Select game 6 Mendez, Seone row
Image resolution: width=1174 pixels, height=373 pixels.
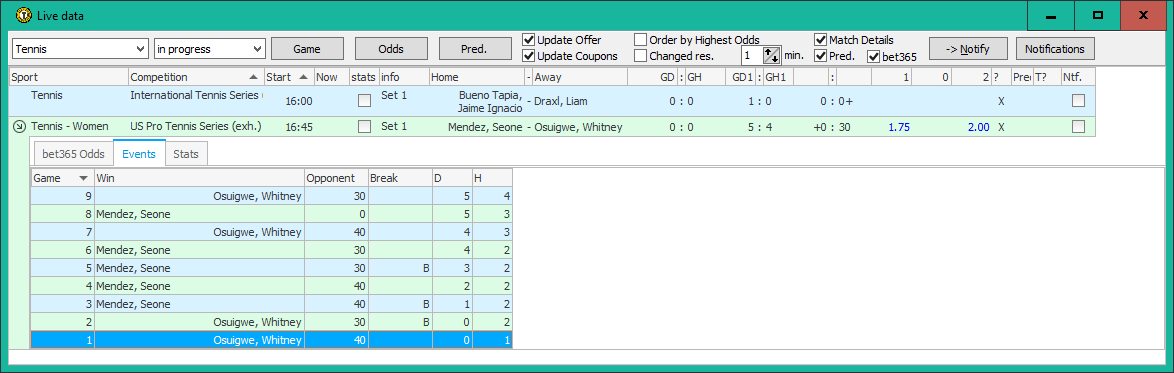[271, 250]
